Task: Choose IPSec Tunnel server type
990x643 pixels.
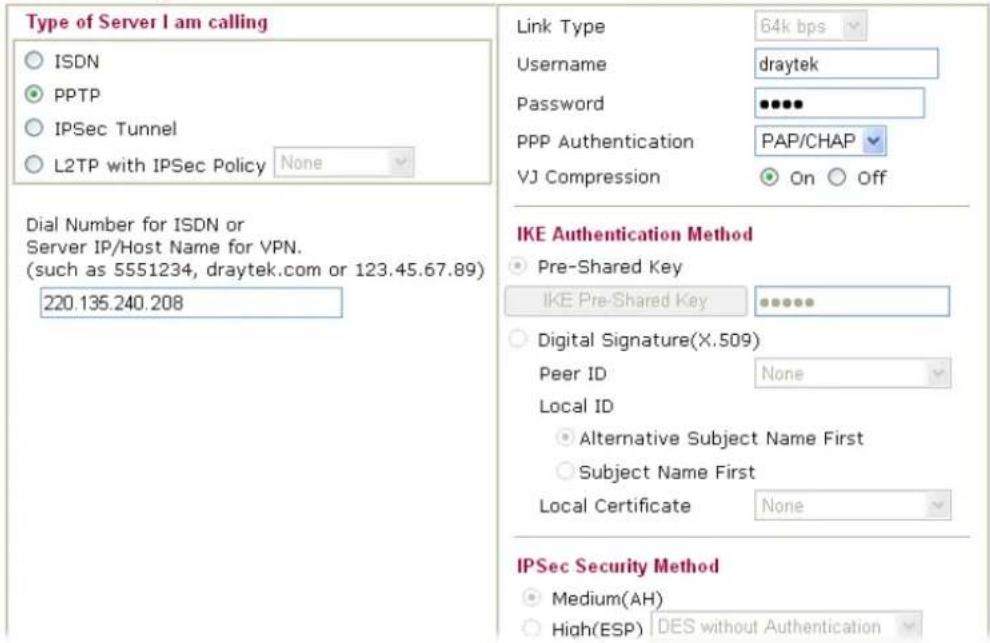Action: click(x=34, y=128)
